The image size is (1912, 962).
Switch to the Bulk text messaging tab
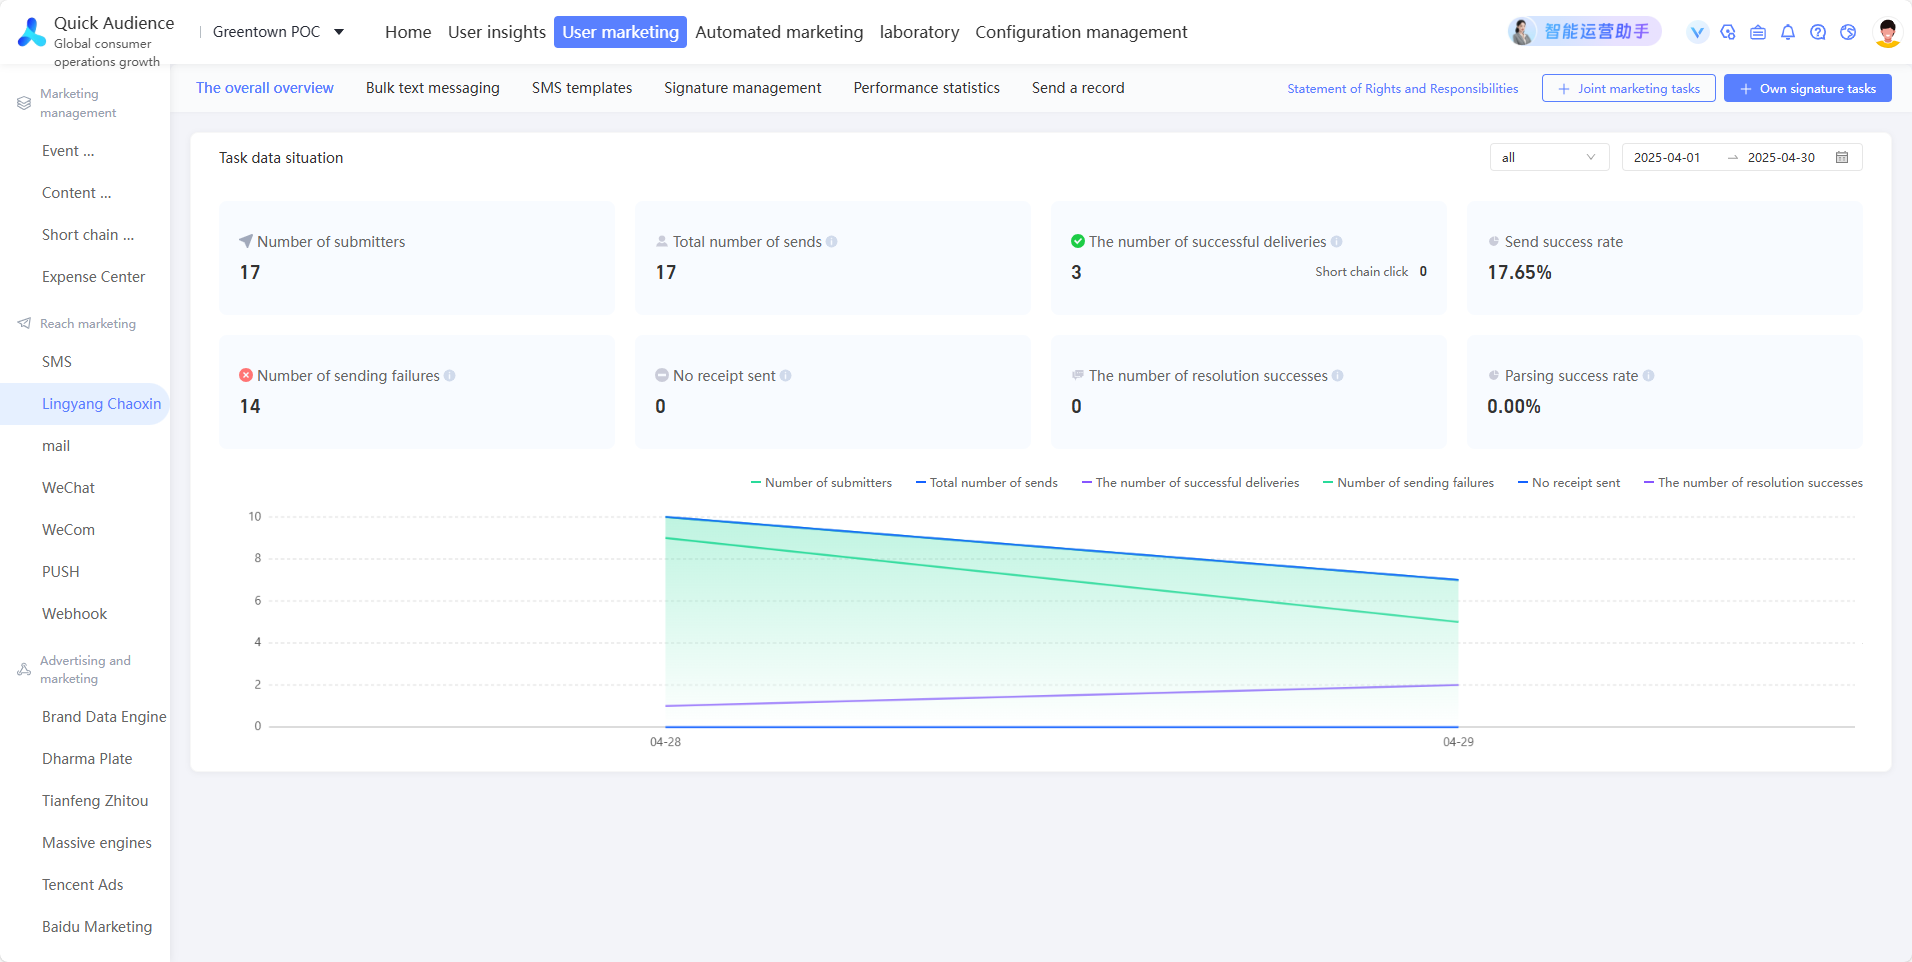433,88
